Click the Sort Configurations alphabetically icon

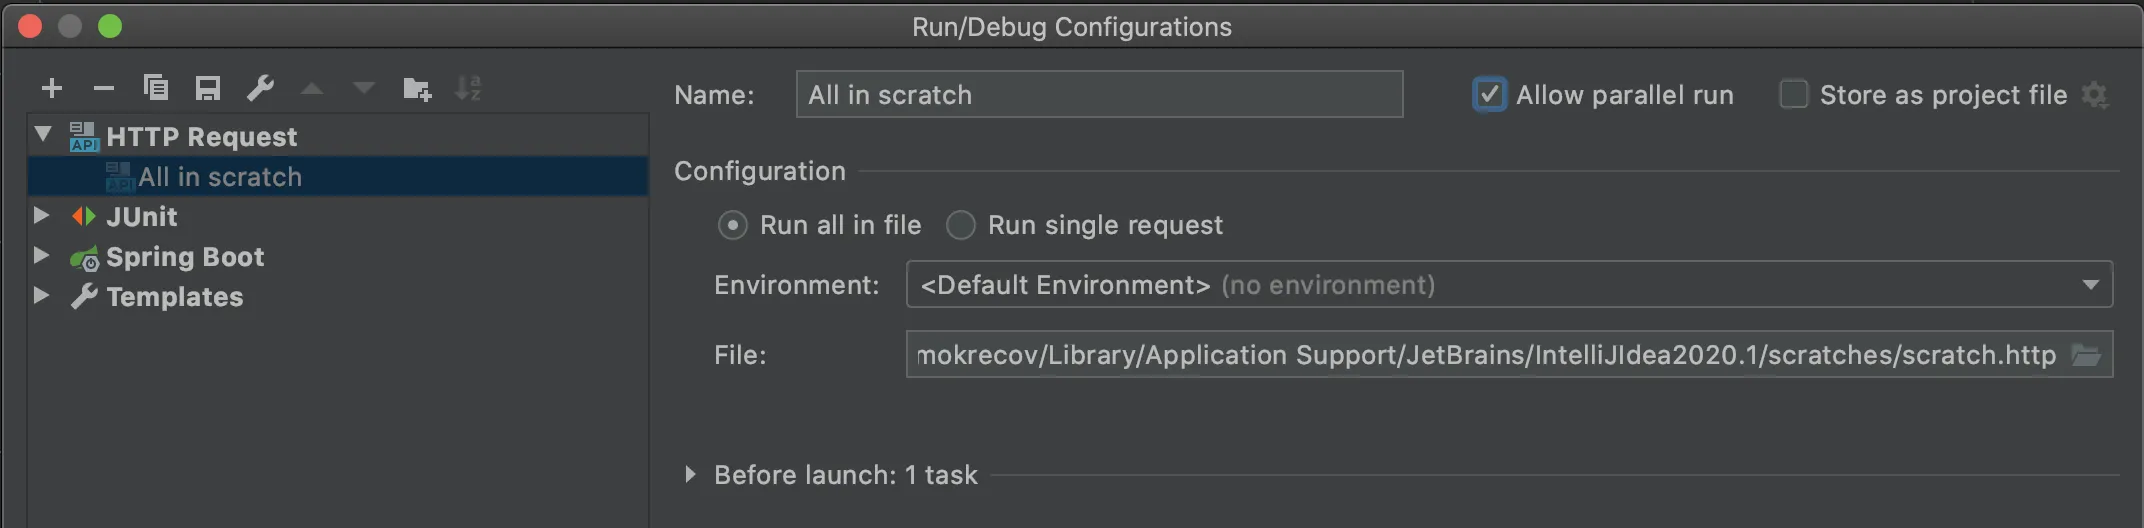(468, 89)
